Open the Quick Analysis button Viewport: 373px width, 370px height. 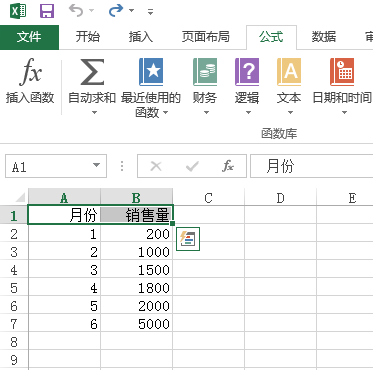[x=188, y=239]
